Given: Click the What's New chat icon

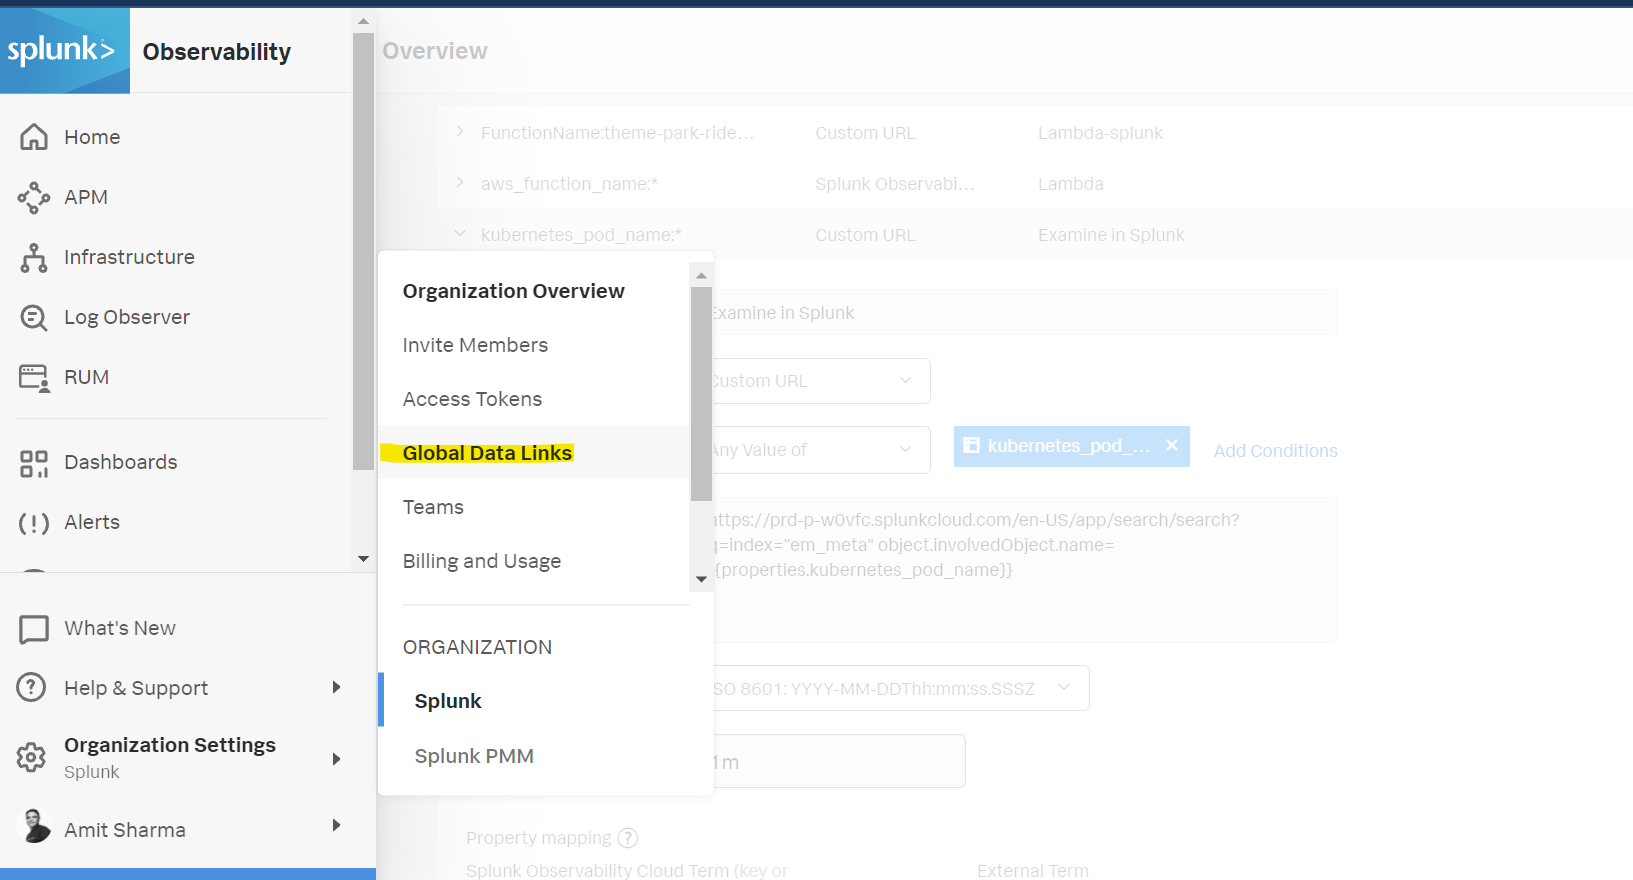Looking at the screenshot, I should [34, 628].
